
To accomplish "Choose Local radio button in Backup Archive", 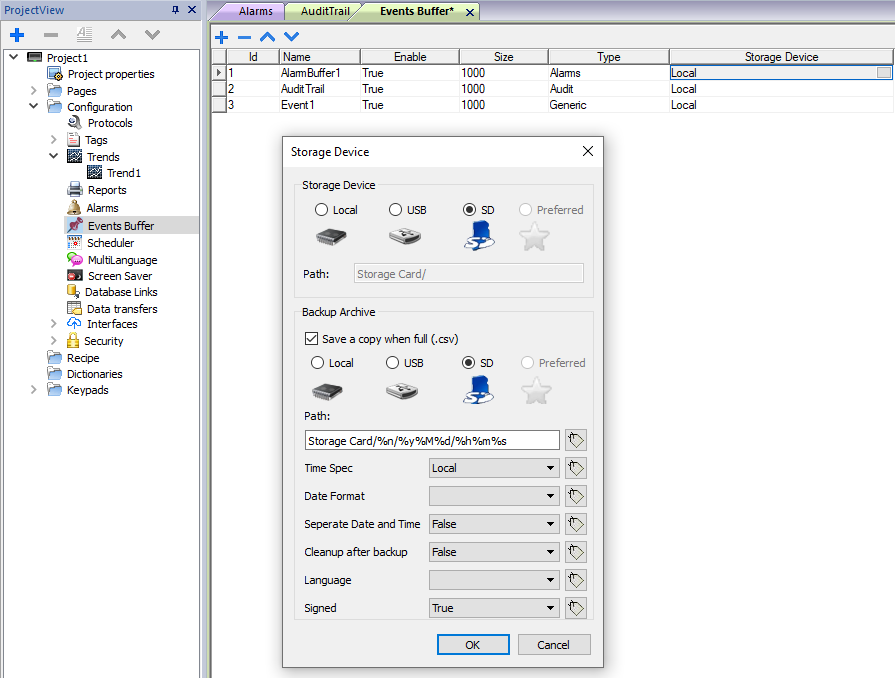I will pos(318,363).
